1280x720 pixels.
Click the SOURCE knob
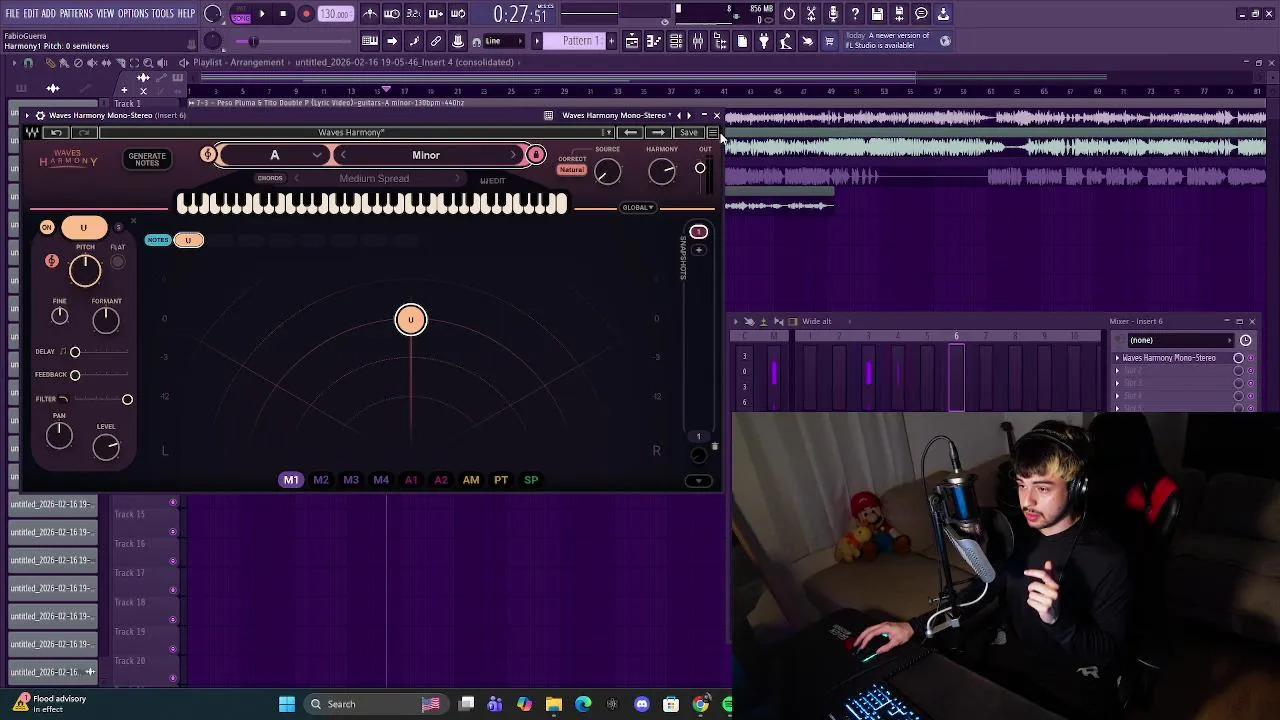607,172
